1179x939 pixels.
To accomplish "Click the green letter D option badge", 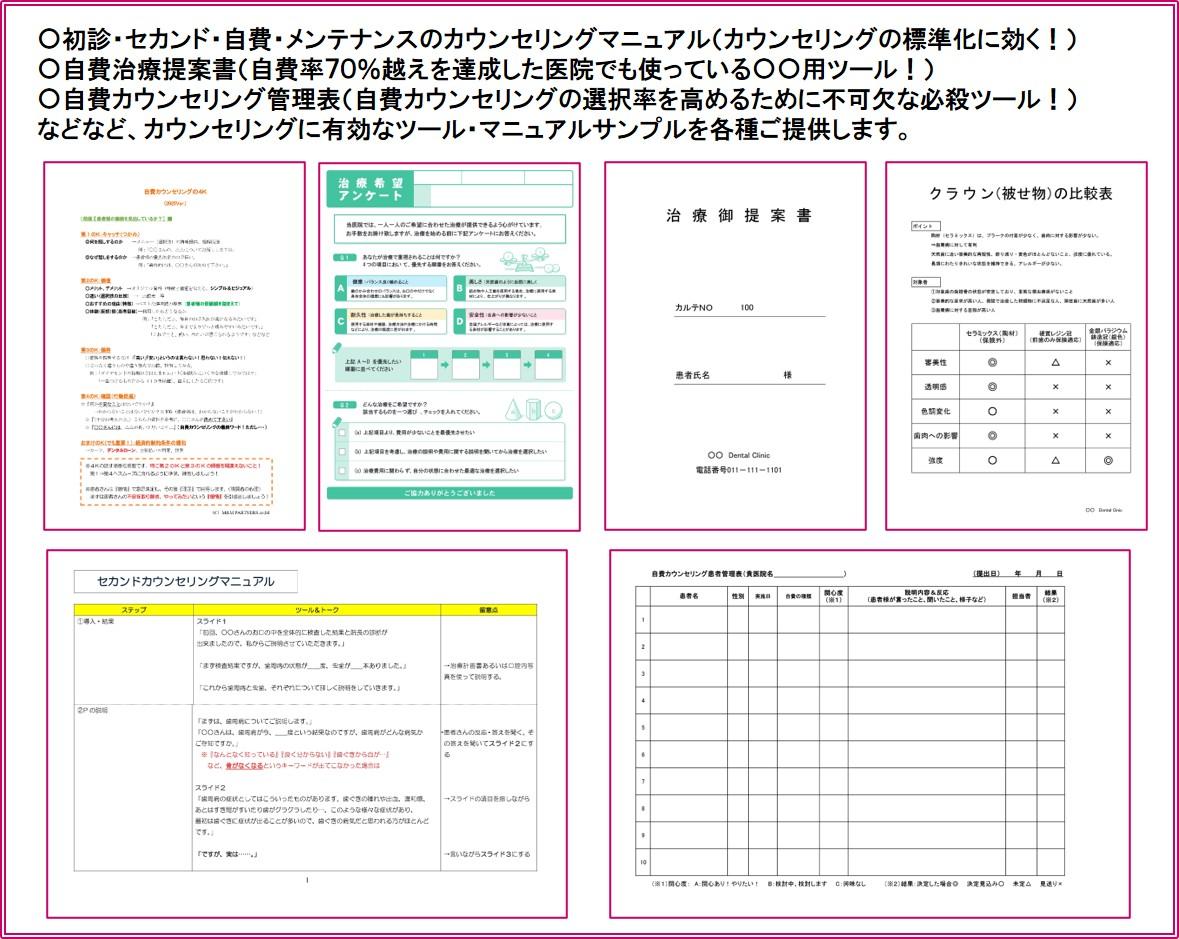I will click(x=459, y=321).
